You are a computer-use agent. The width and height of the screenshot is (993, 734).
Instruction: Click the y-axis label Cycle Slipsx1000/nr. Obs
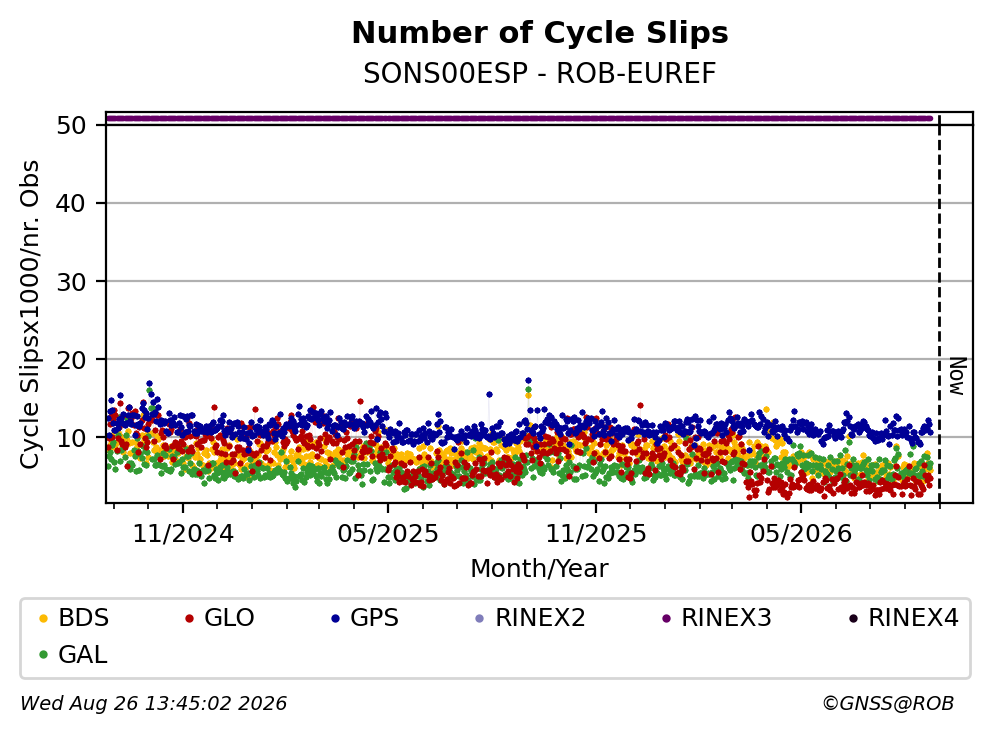(x=30, y=315)
